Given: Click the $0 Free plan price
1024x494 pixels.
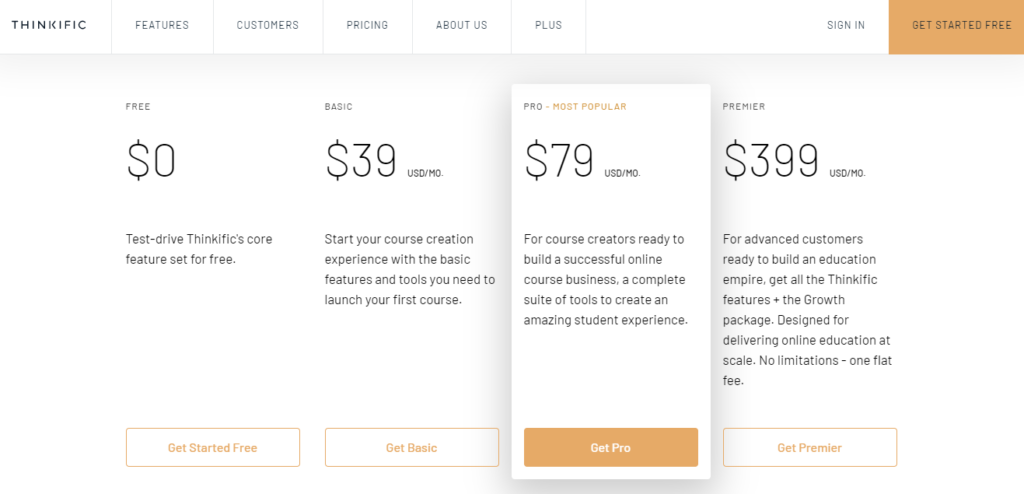Looking at the screenshot, I should point(152,161).
